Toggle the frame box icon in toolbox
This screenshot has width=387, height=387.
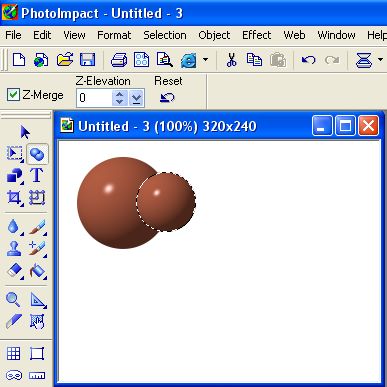click(x=37, y=353)
